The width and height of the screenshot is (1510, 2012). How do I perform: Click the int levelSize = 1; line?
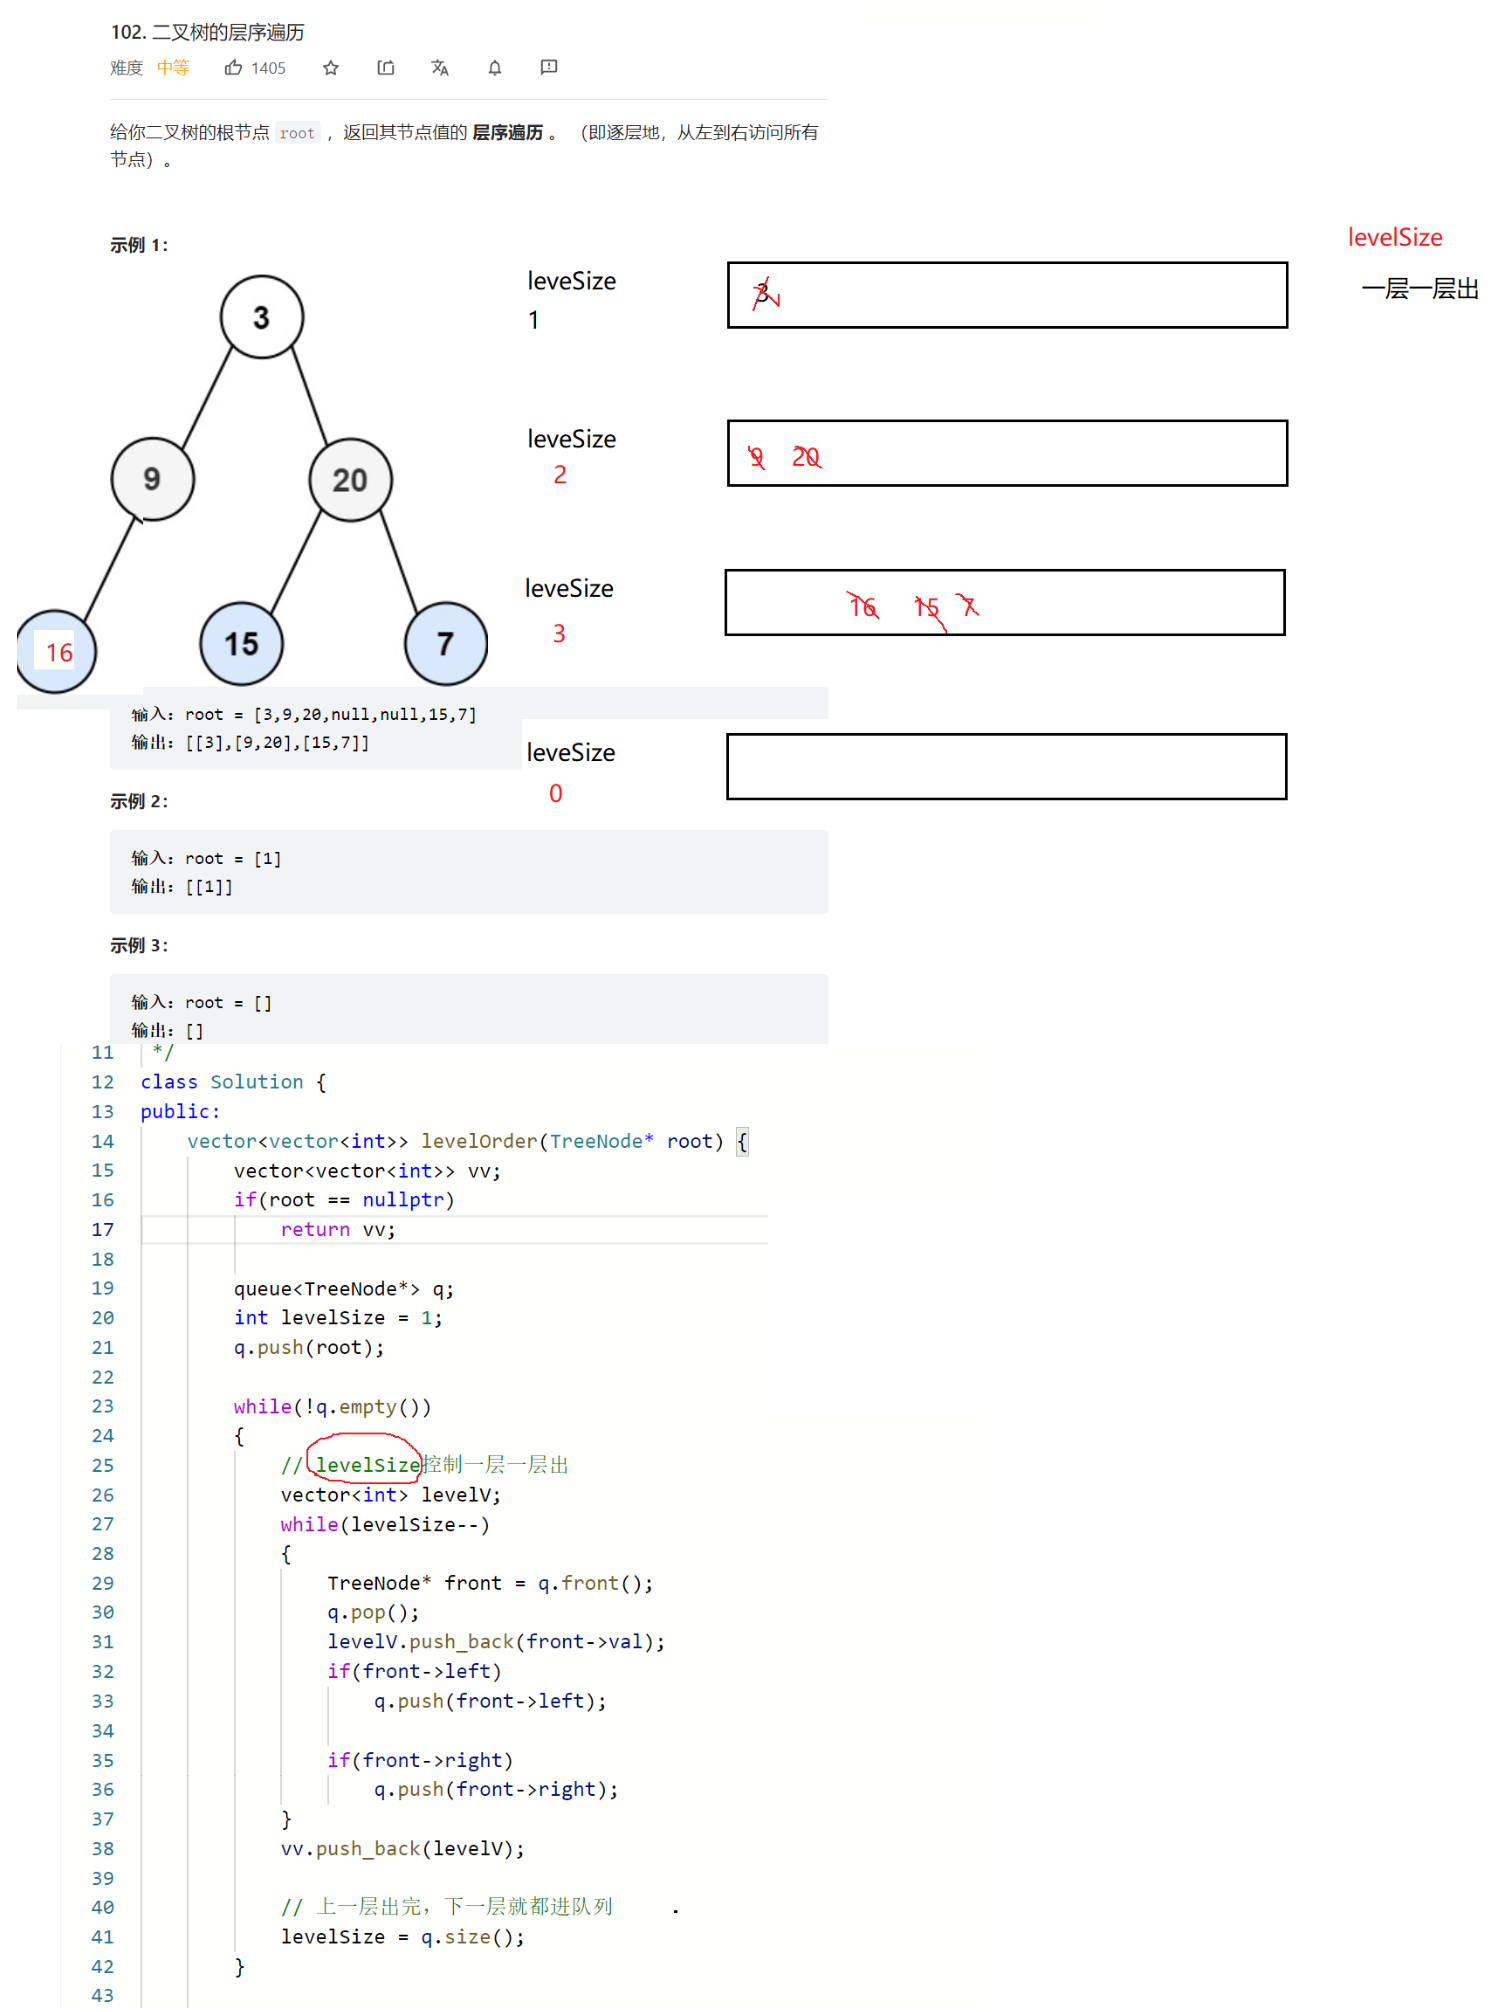(338, 1317)
